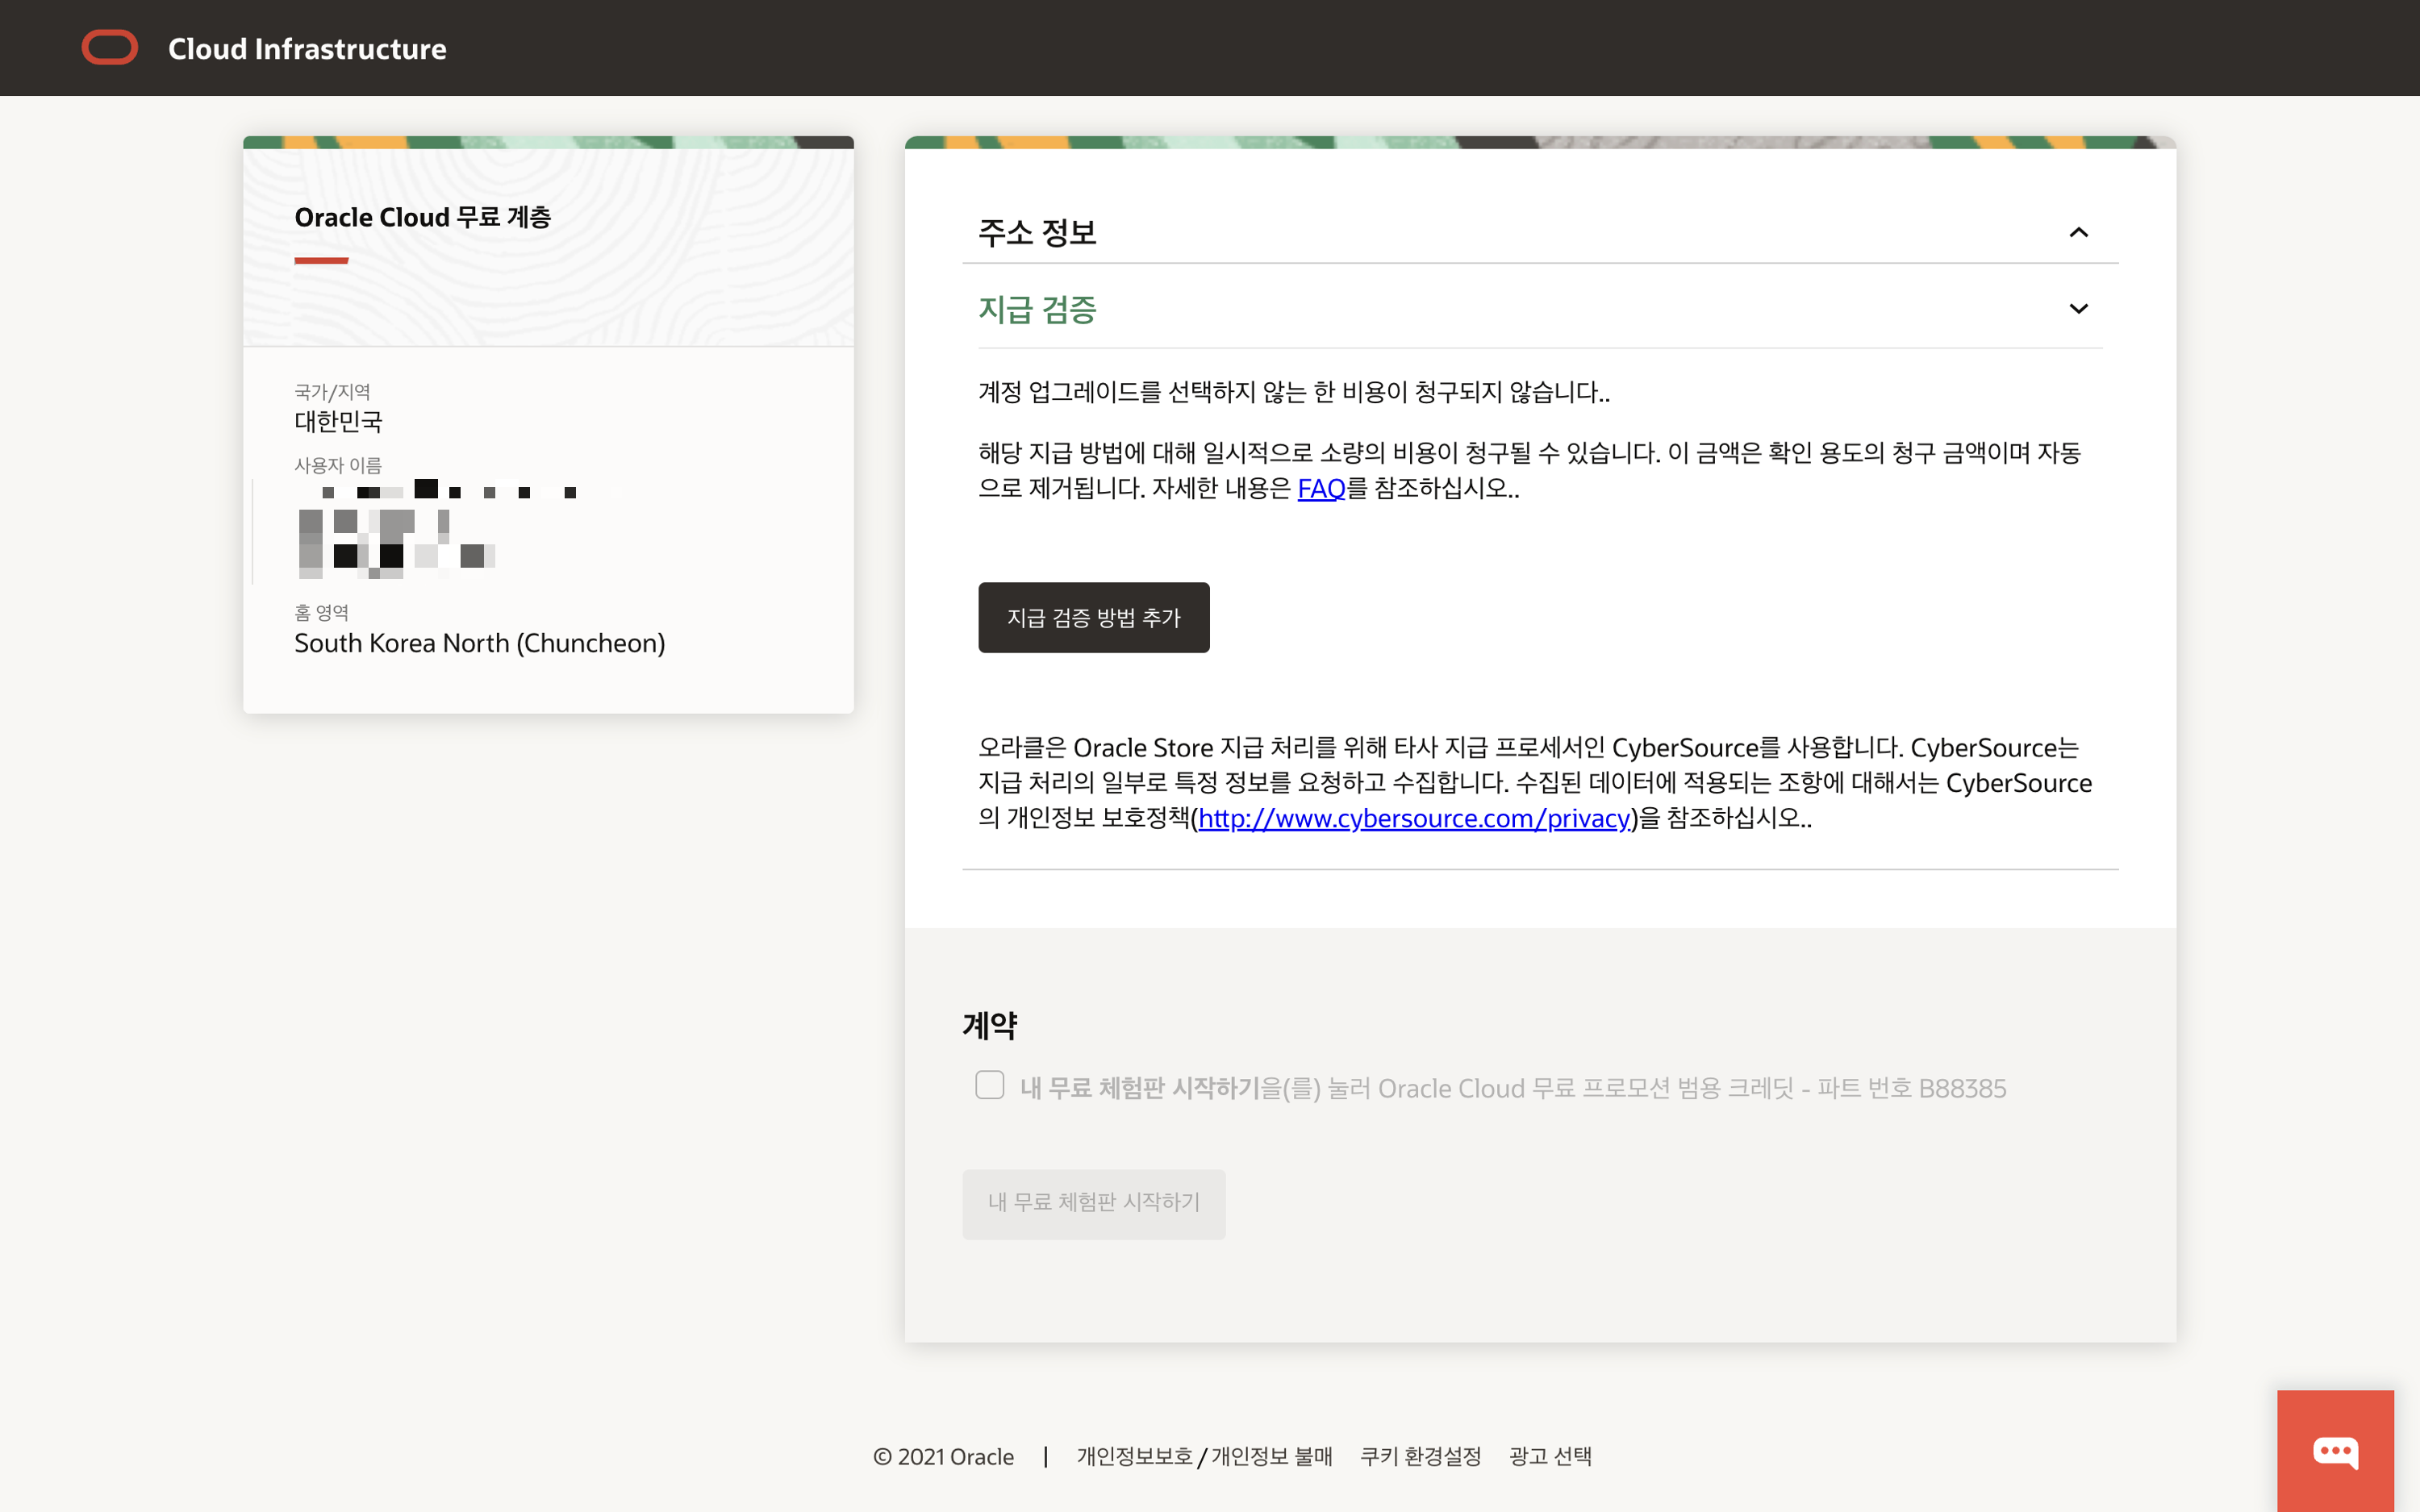Expand the 지급 검증 section chevron
This screenshot has height=1512, width=2420.
(2078, 309)
